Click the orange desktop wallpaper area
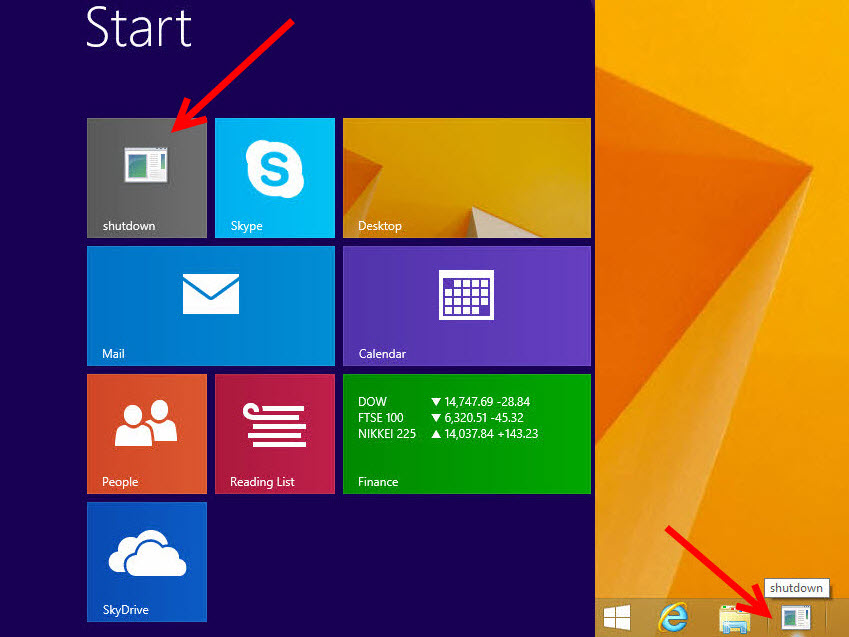 720,300
